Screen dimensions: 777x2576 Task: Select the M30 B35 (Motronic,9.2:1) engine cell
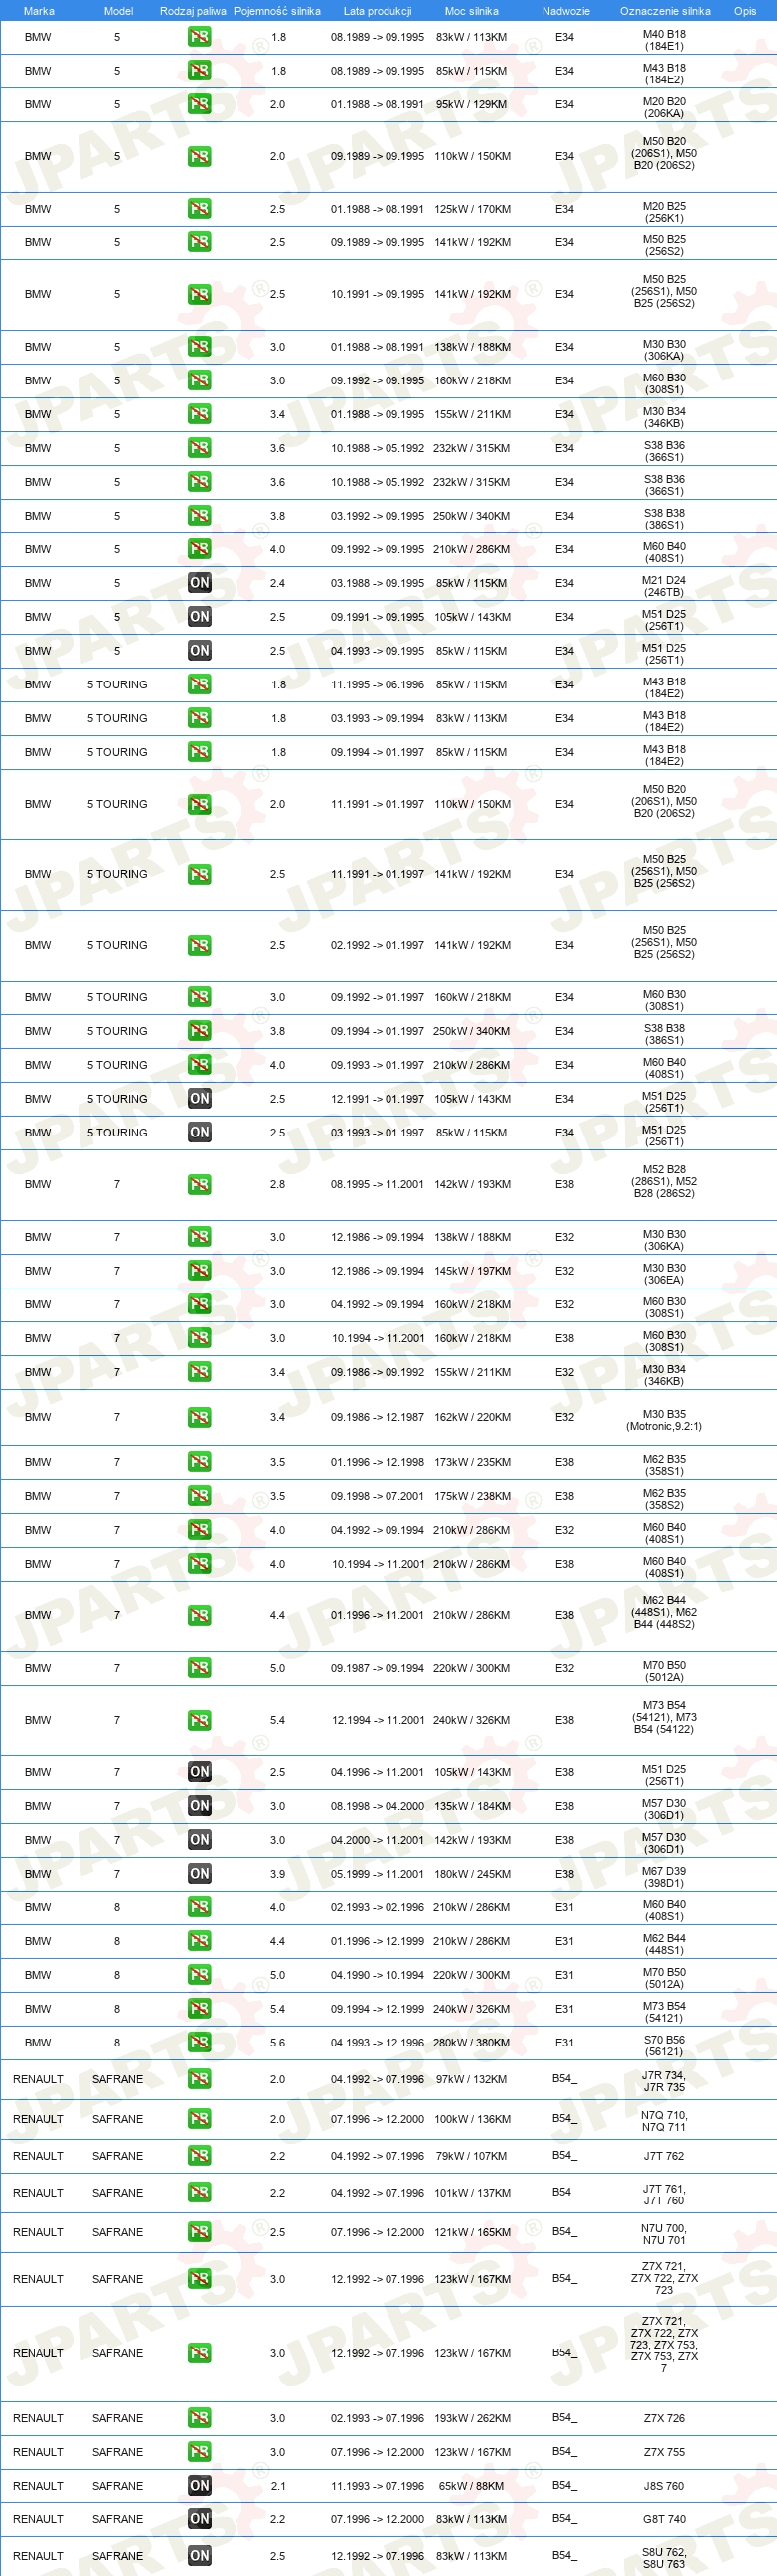pyautogui.click(x=664, y=1420)
